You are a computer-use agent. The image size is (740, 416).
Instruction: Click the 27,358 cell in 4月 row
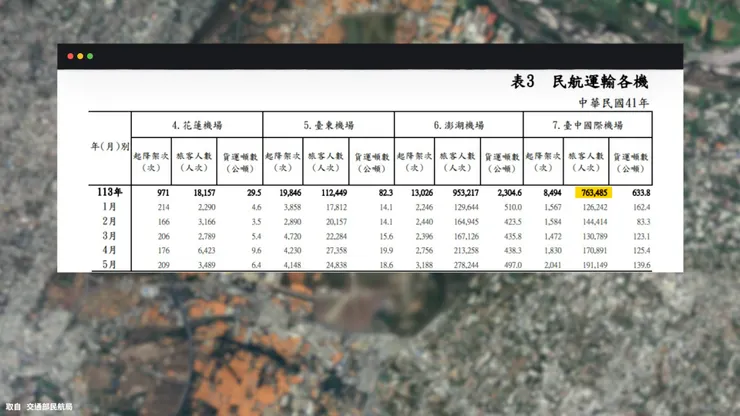336,251
